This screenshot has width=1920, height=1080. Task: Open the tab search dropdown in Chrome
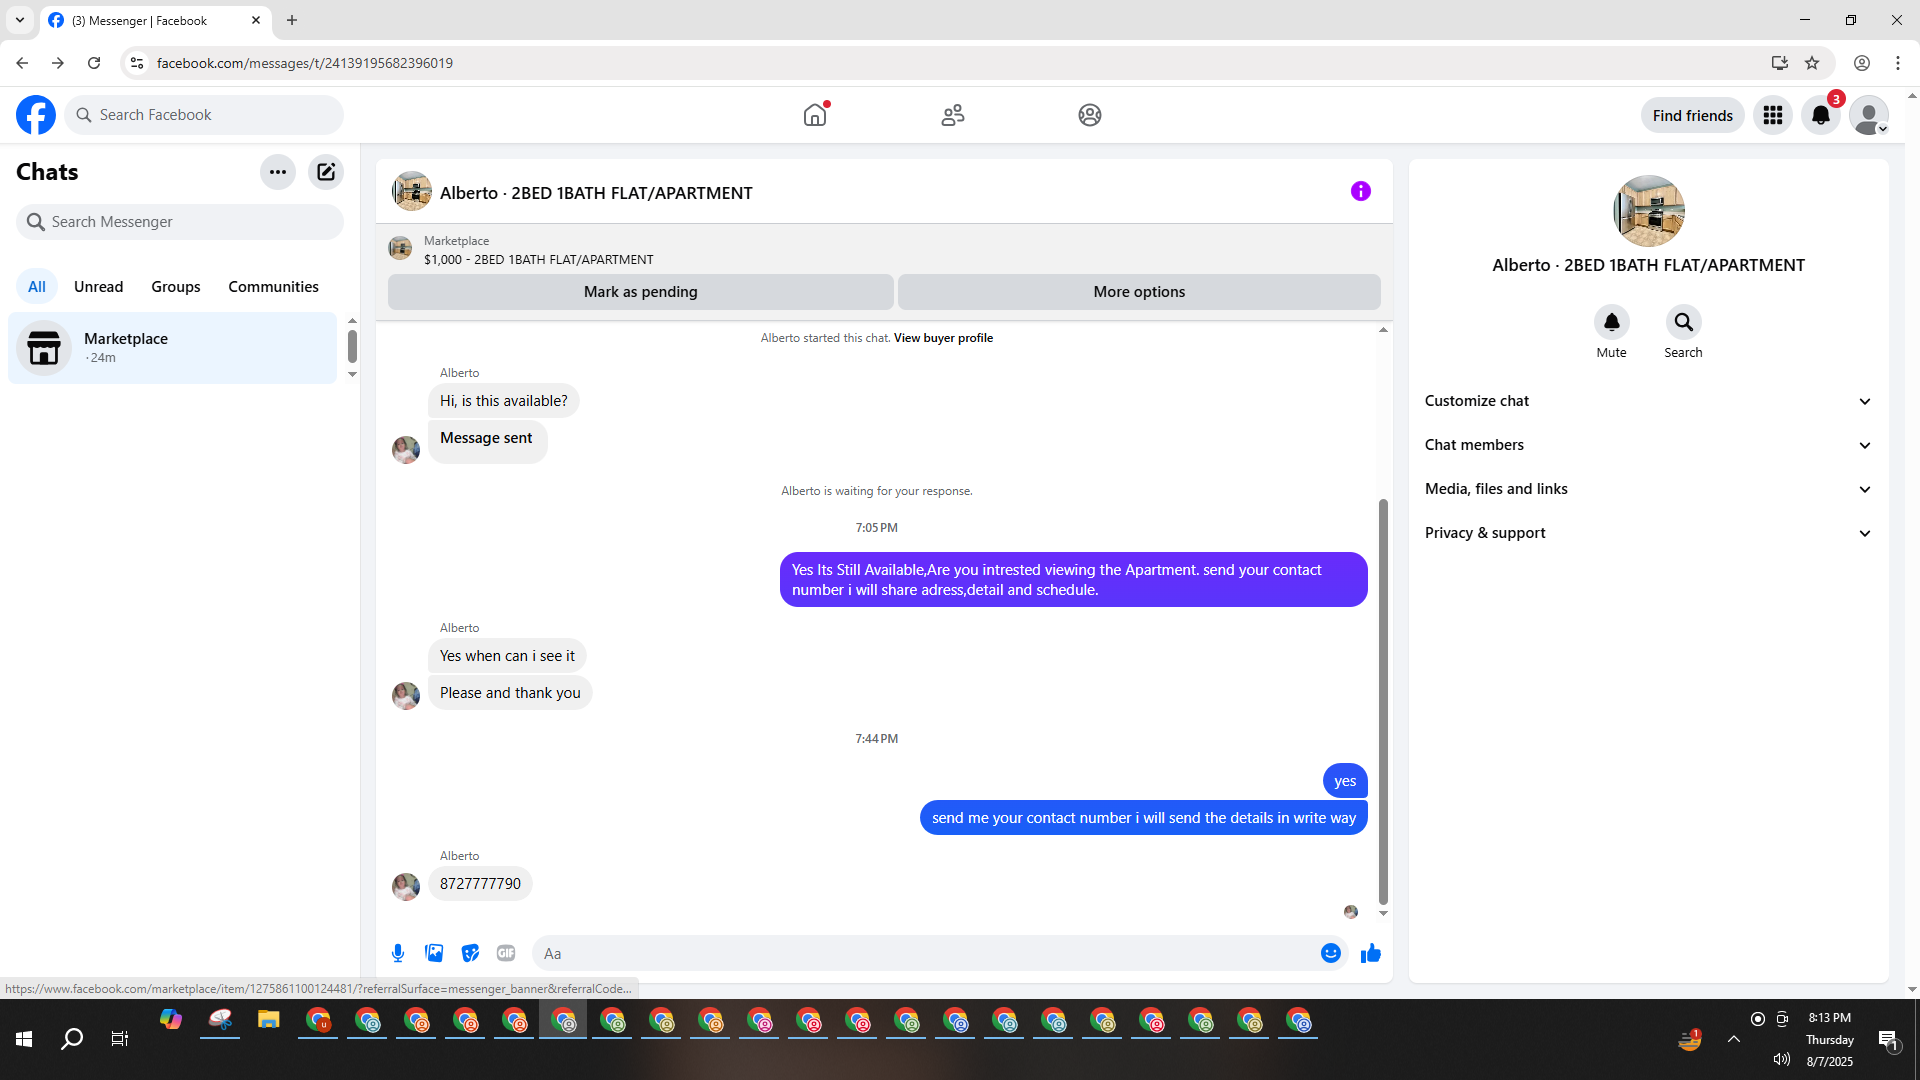[x=20, y=20]
